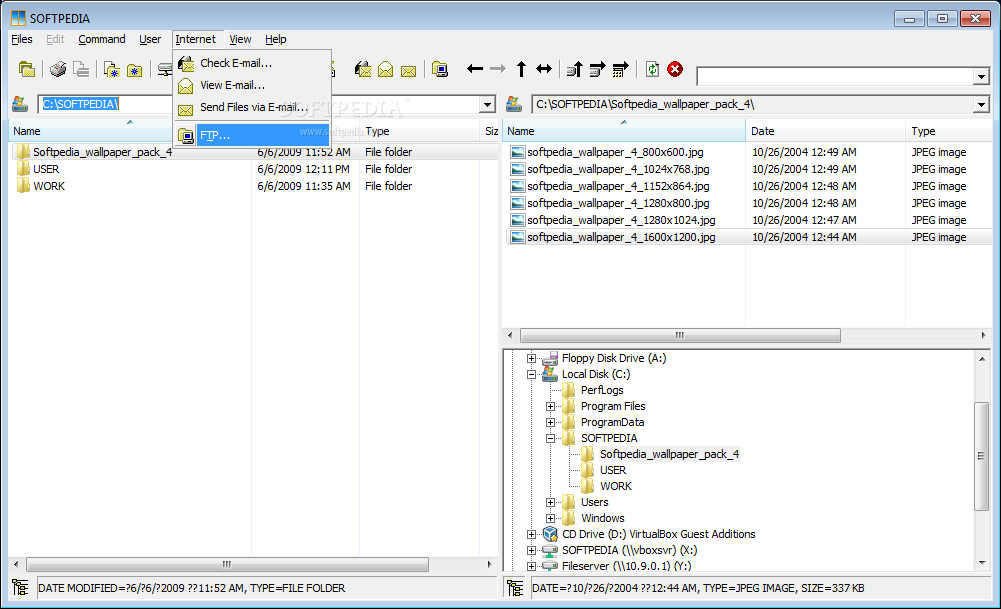
Task: Sort left pane by Name column header
Action: [91, 131]
